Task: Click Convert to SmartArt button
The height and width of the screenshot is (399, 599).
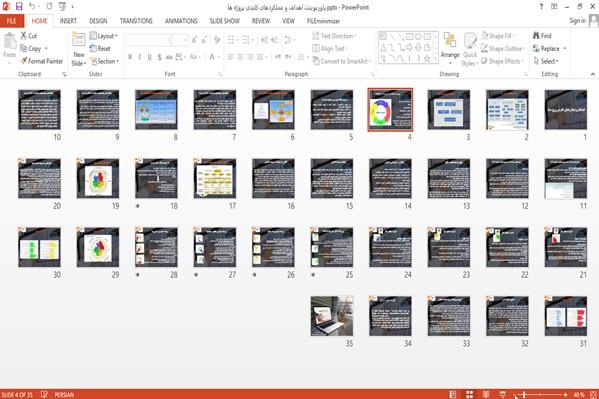Action: tap(342, 61)
